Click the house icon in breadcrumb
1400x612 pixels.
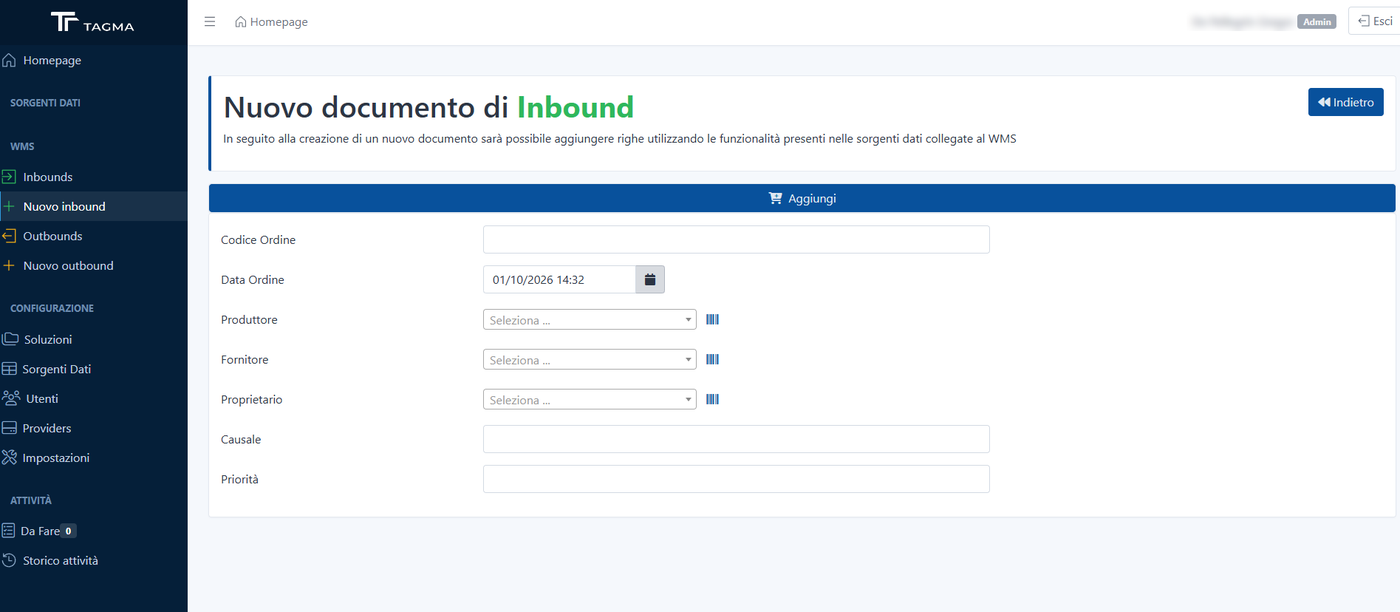(x=241, y=22)
